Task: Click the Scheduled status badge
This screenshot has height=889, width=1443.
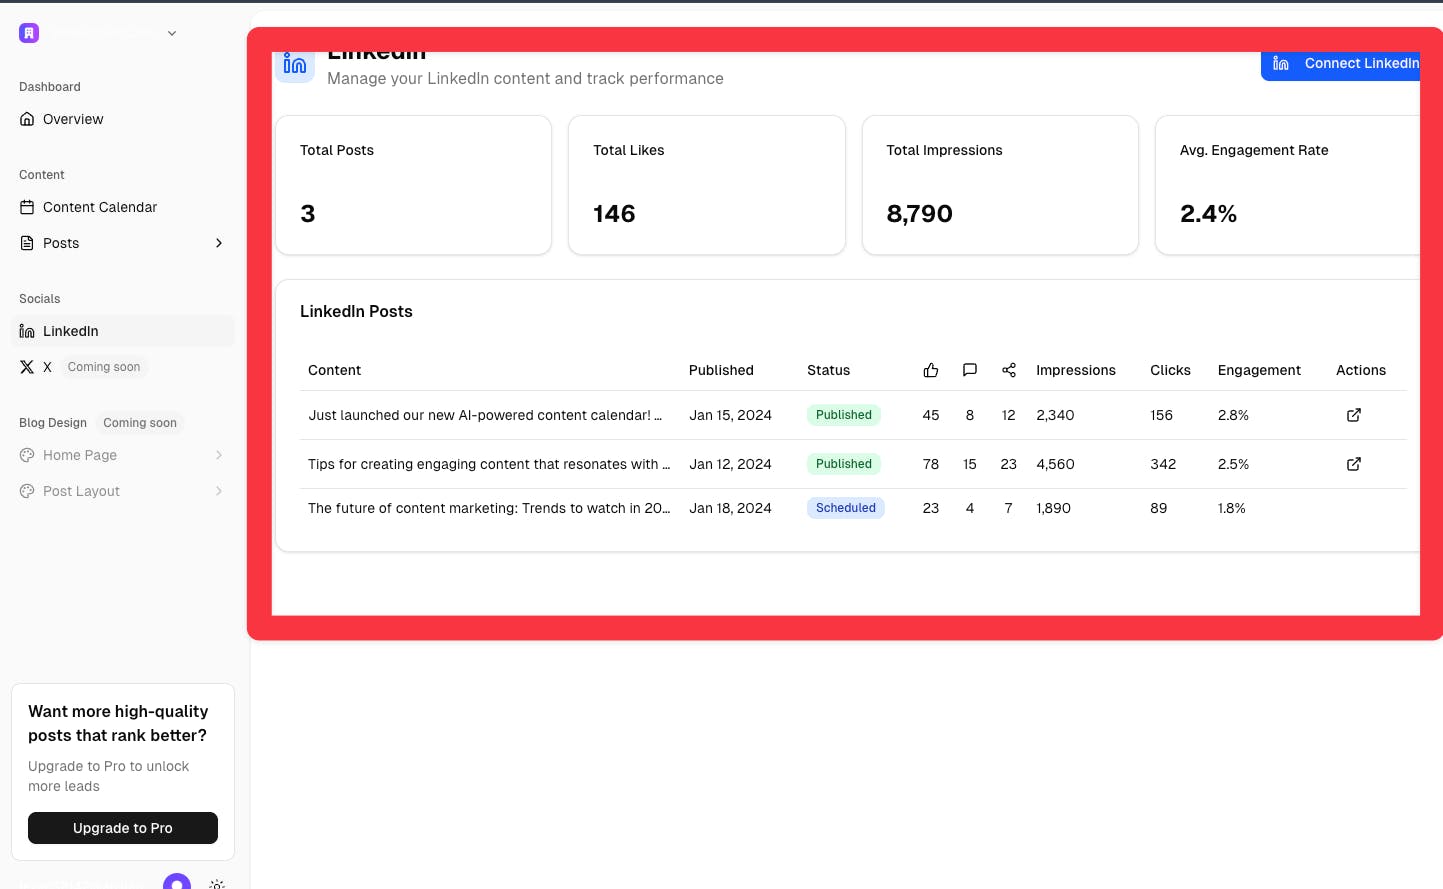Action: click(x=846, y=508)
